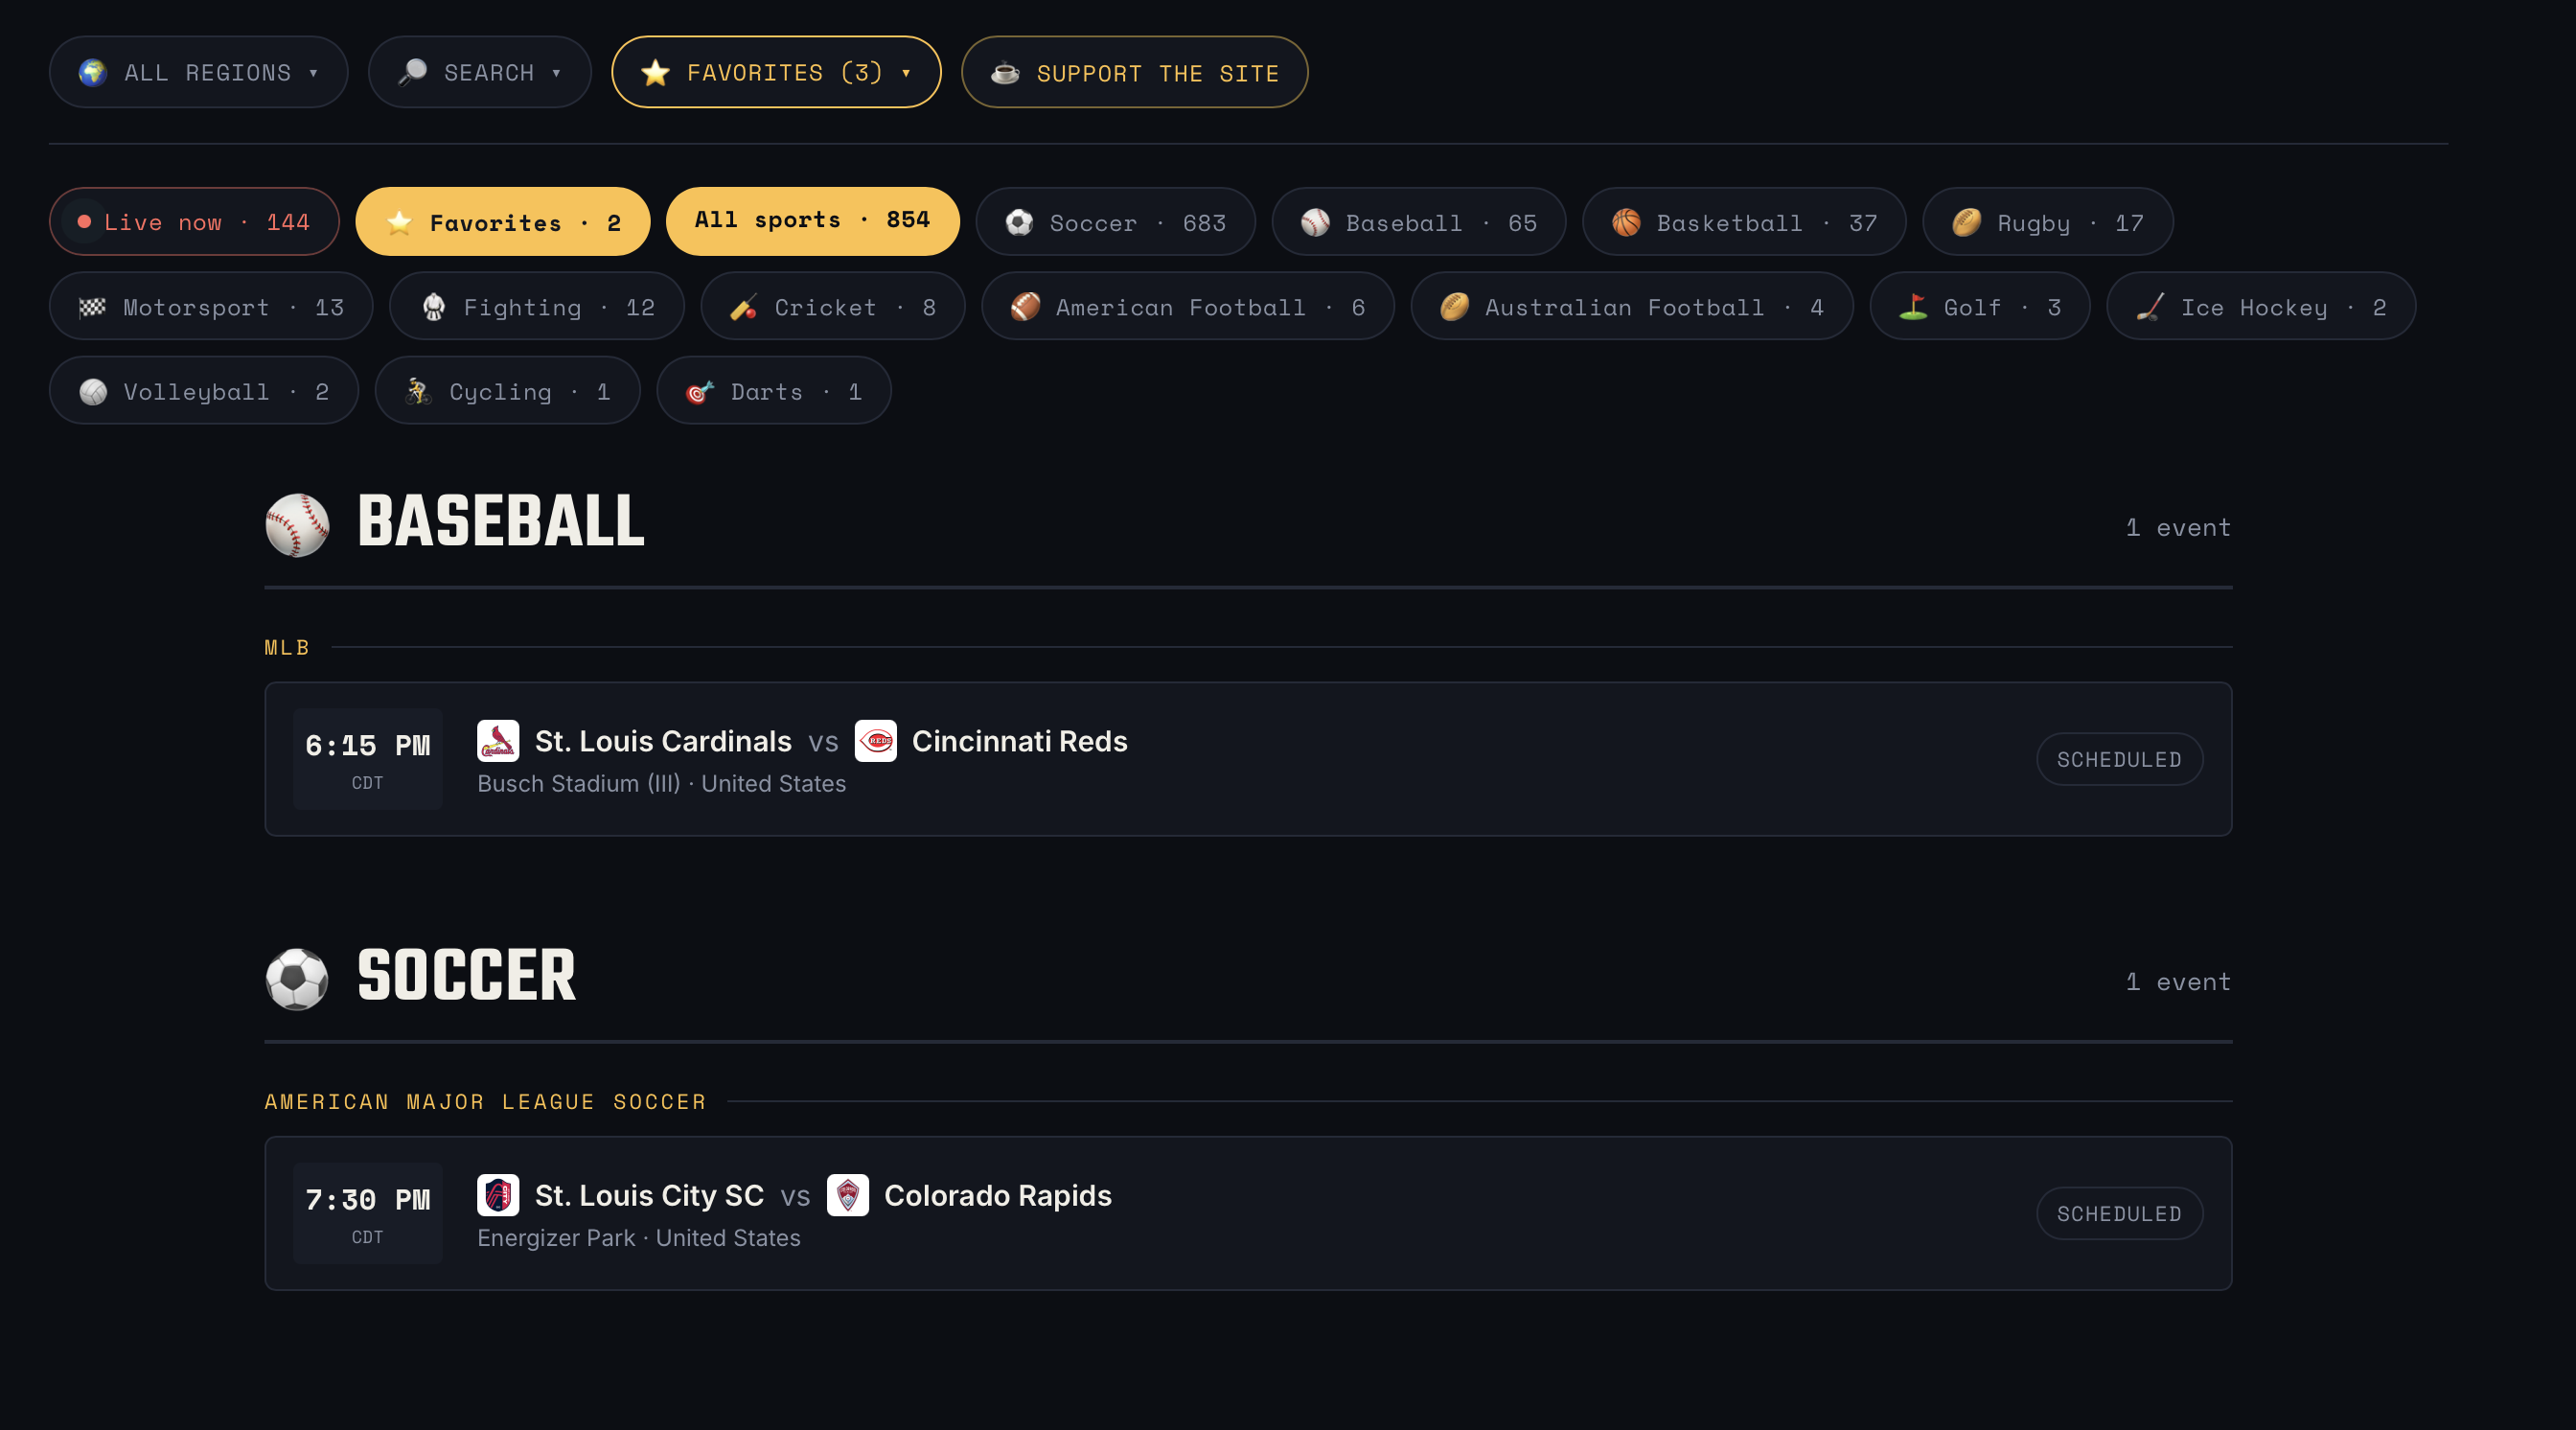Click the St. Louis City SC crest
The image size is (2576, 1430).
498,1195
